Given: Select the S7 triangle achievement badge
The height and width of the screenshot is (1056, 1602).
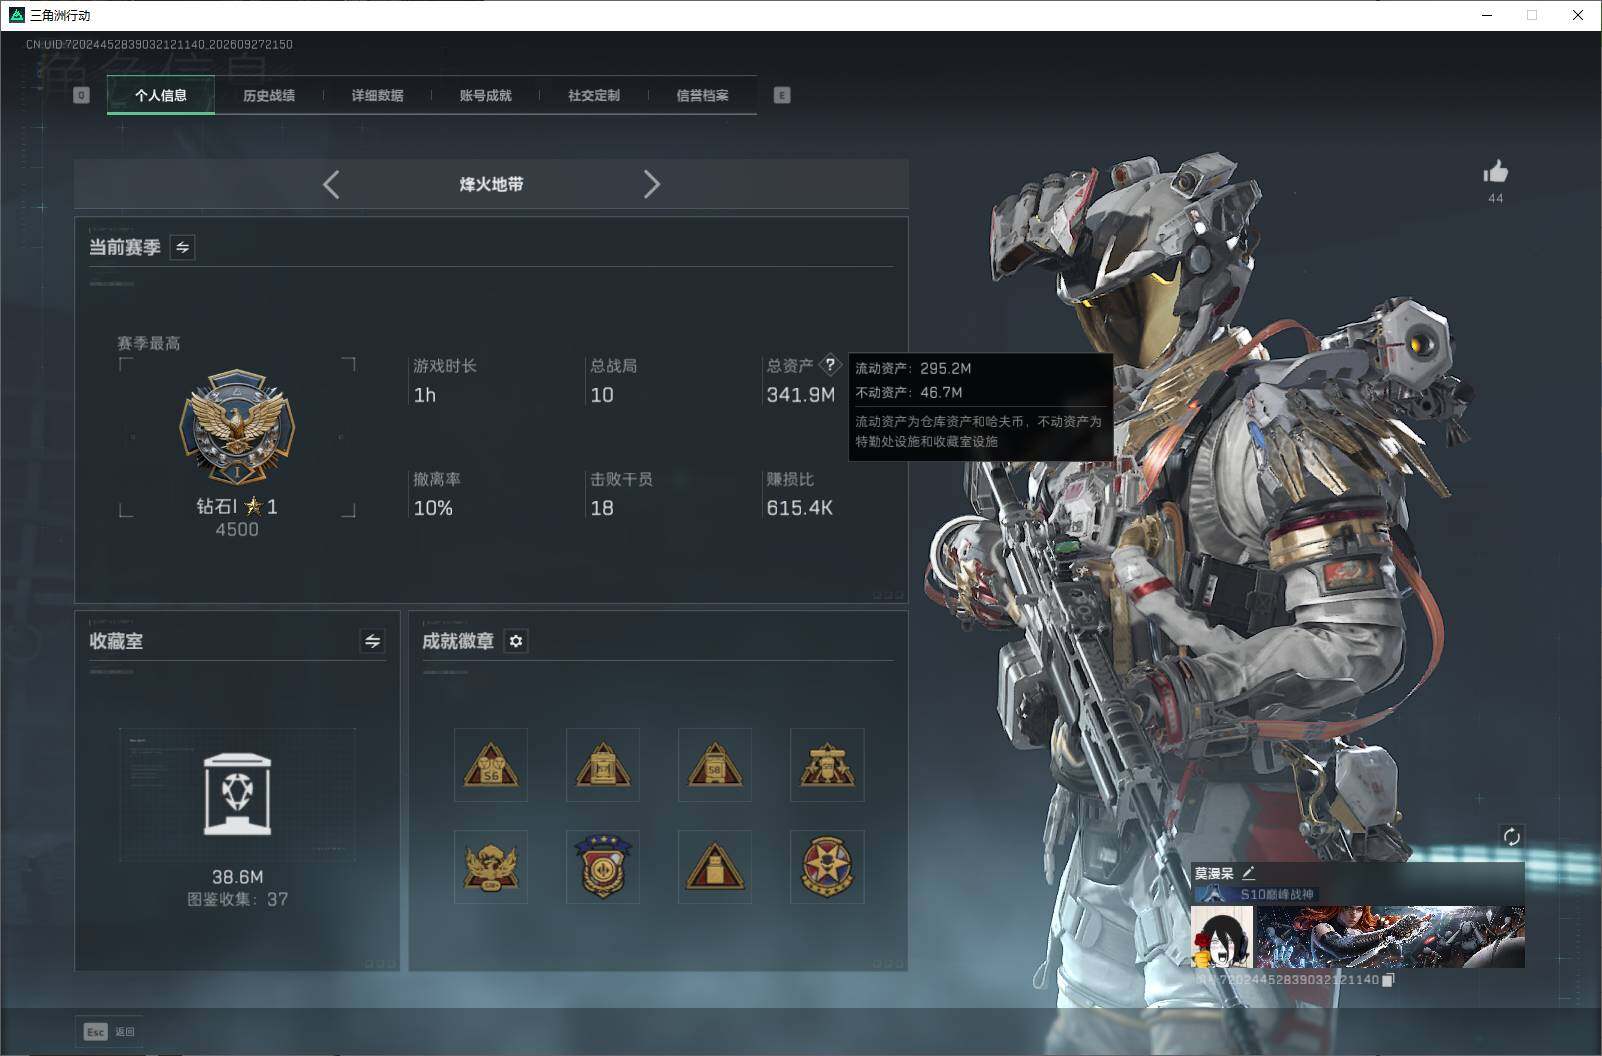Looking at the screenshot, I should point(603,765).
